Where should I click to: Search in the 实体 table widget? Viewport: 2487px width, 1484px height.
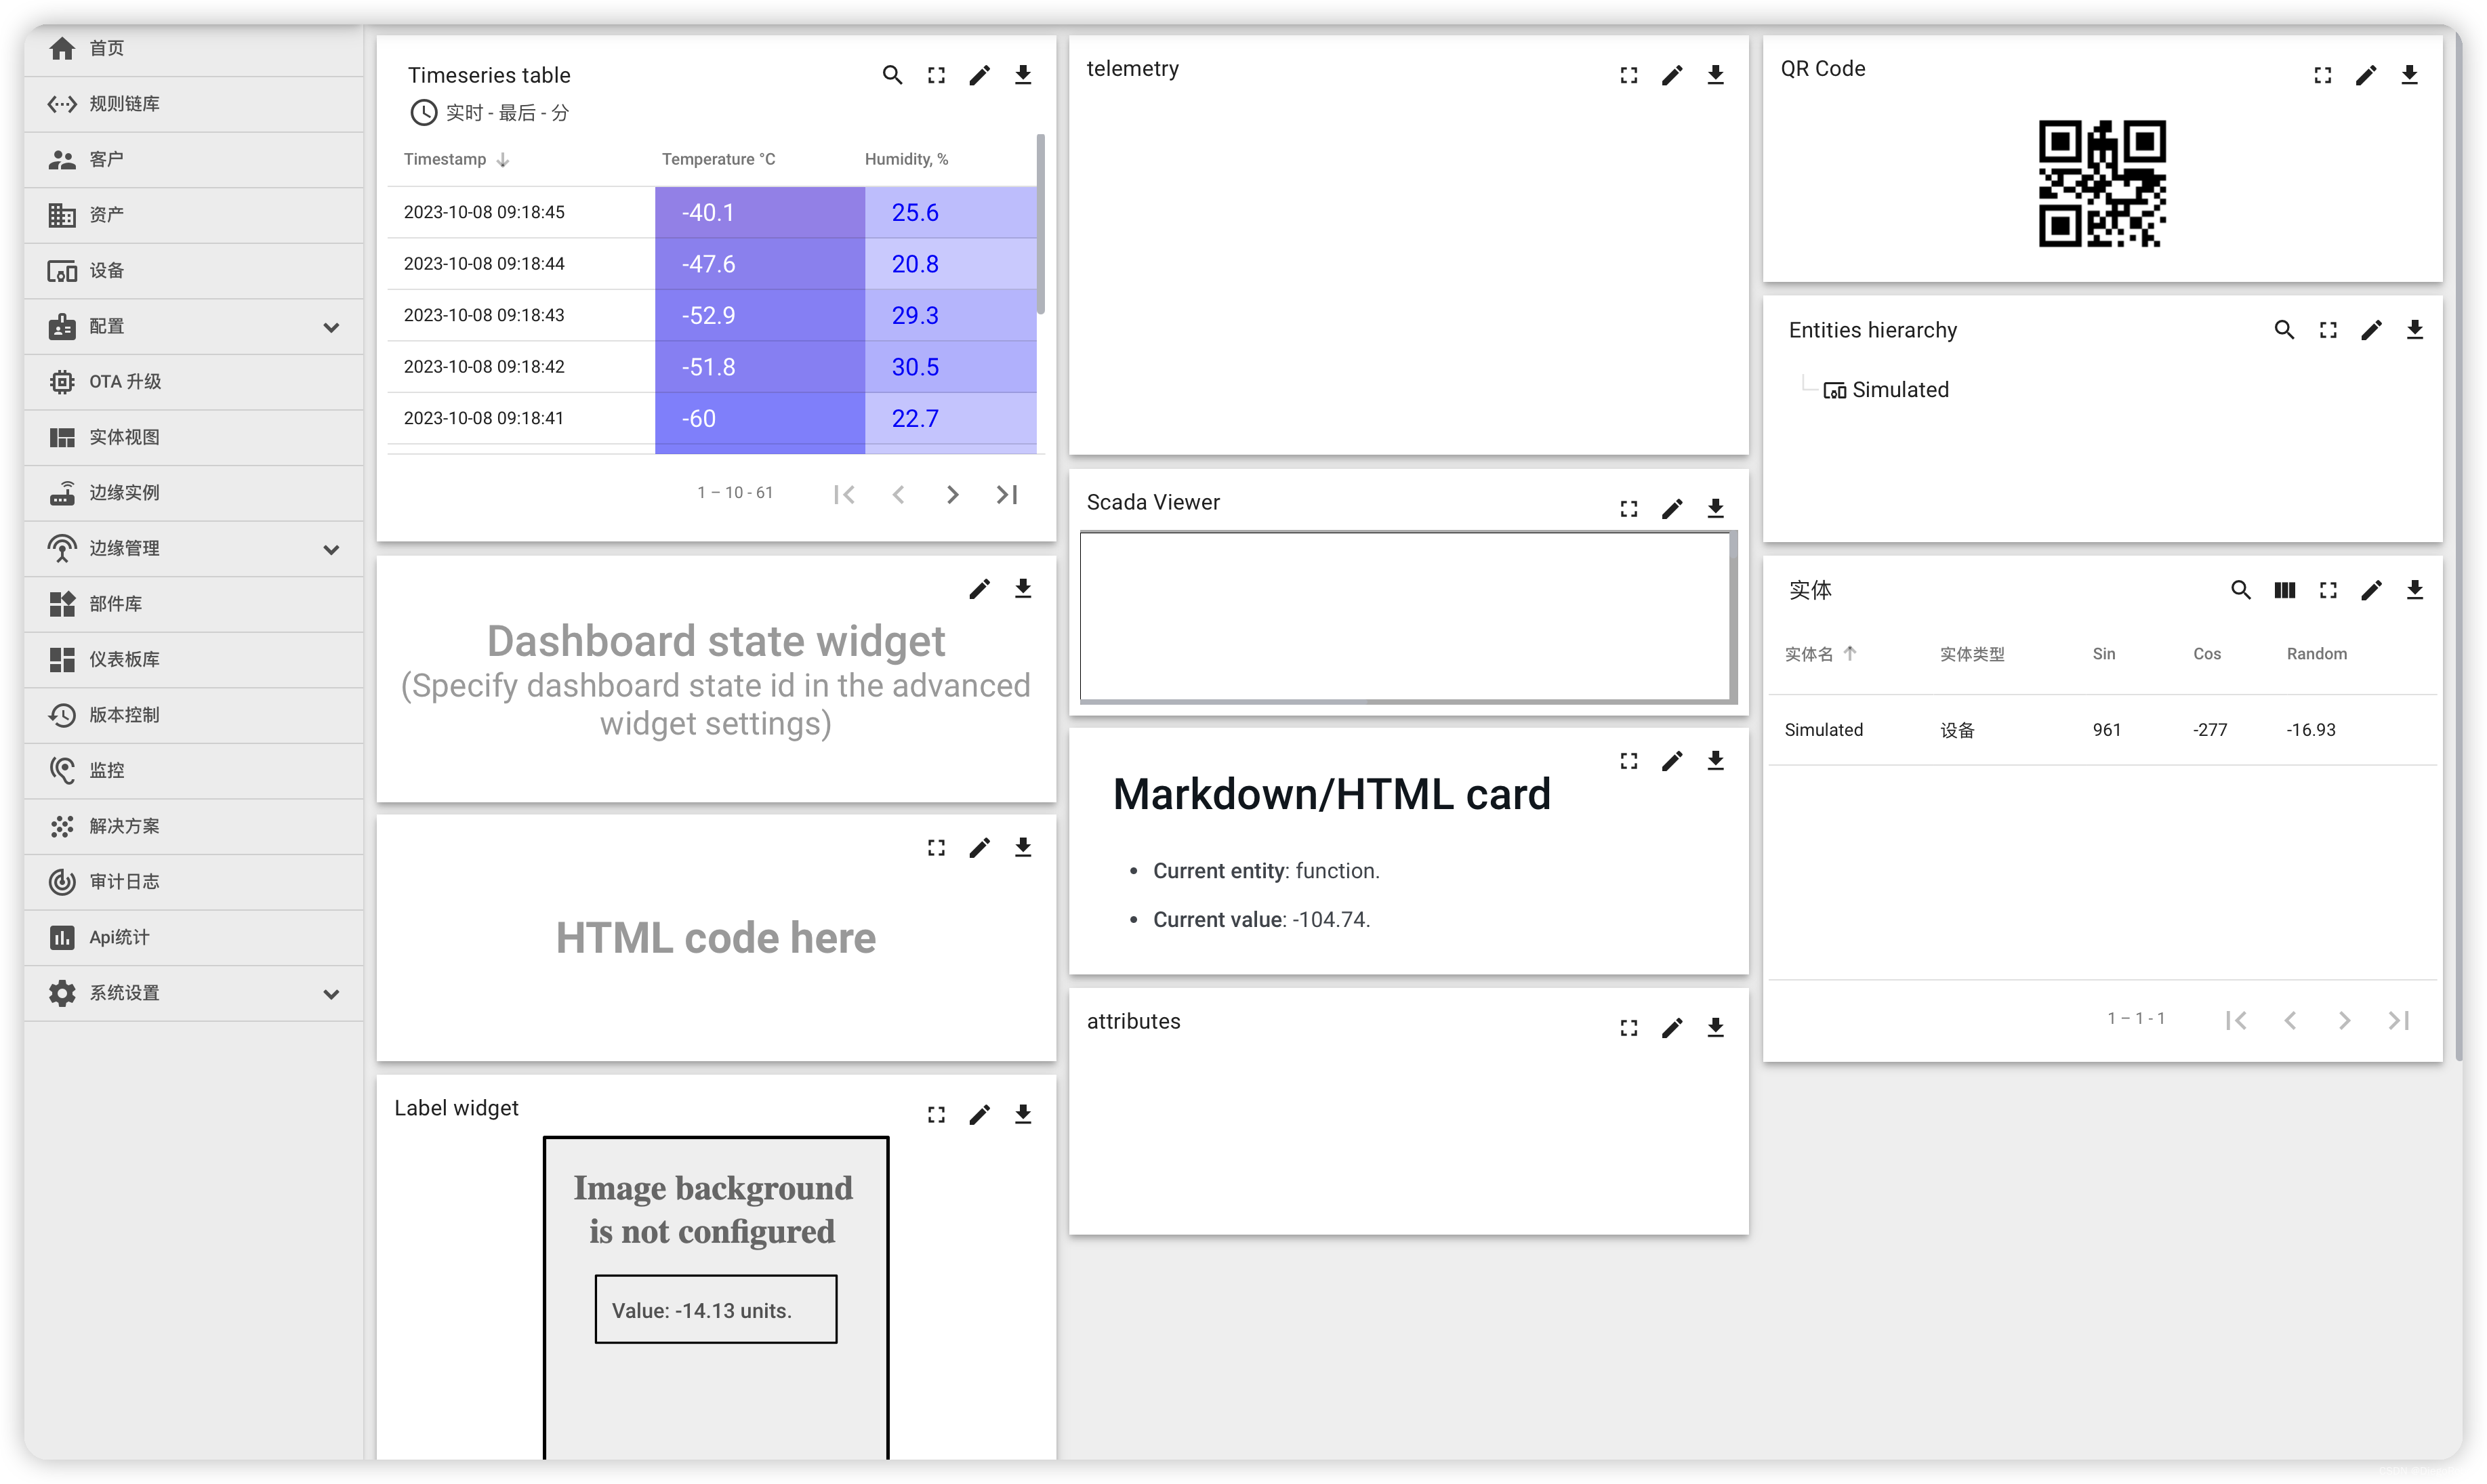coord(2241,590)
